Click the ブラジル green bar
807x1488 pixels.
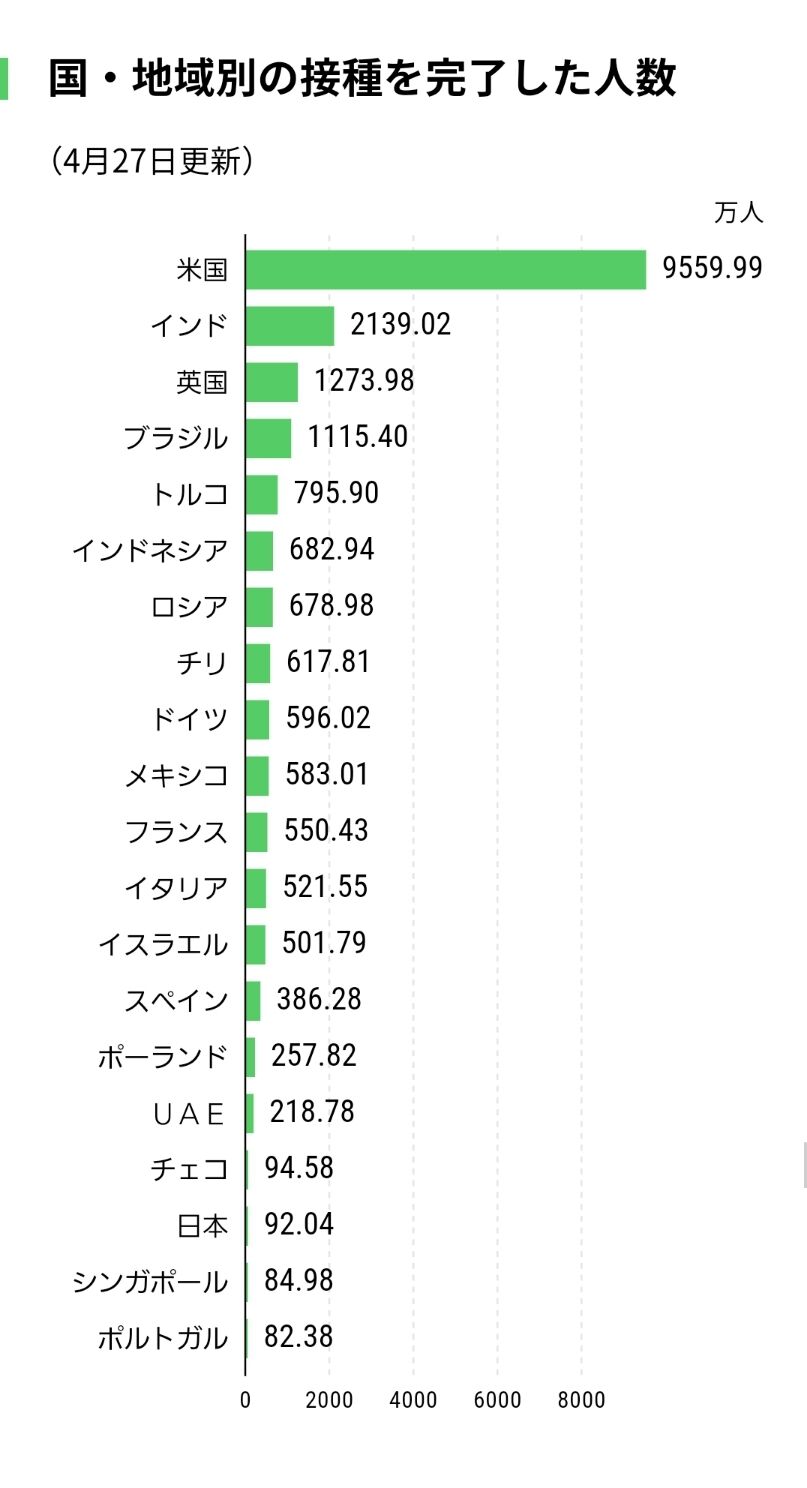tap(268, 437)
